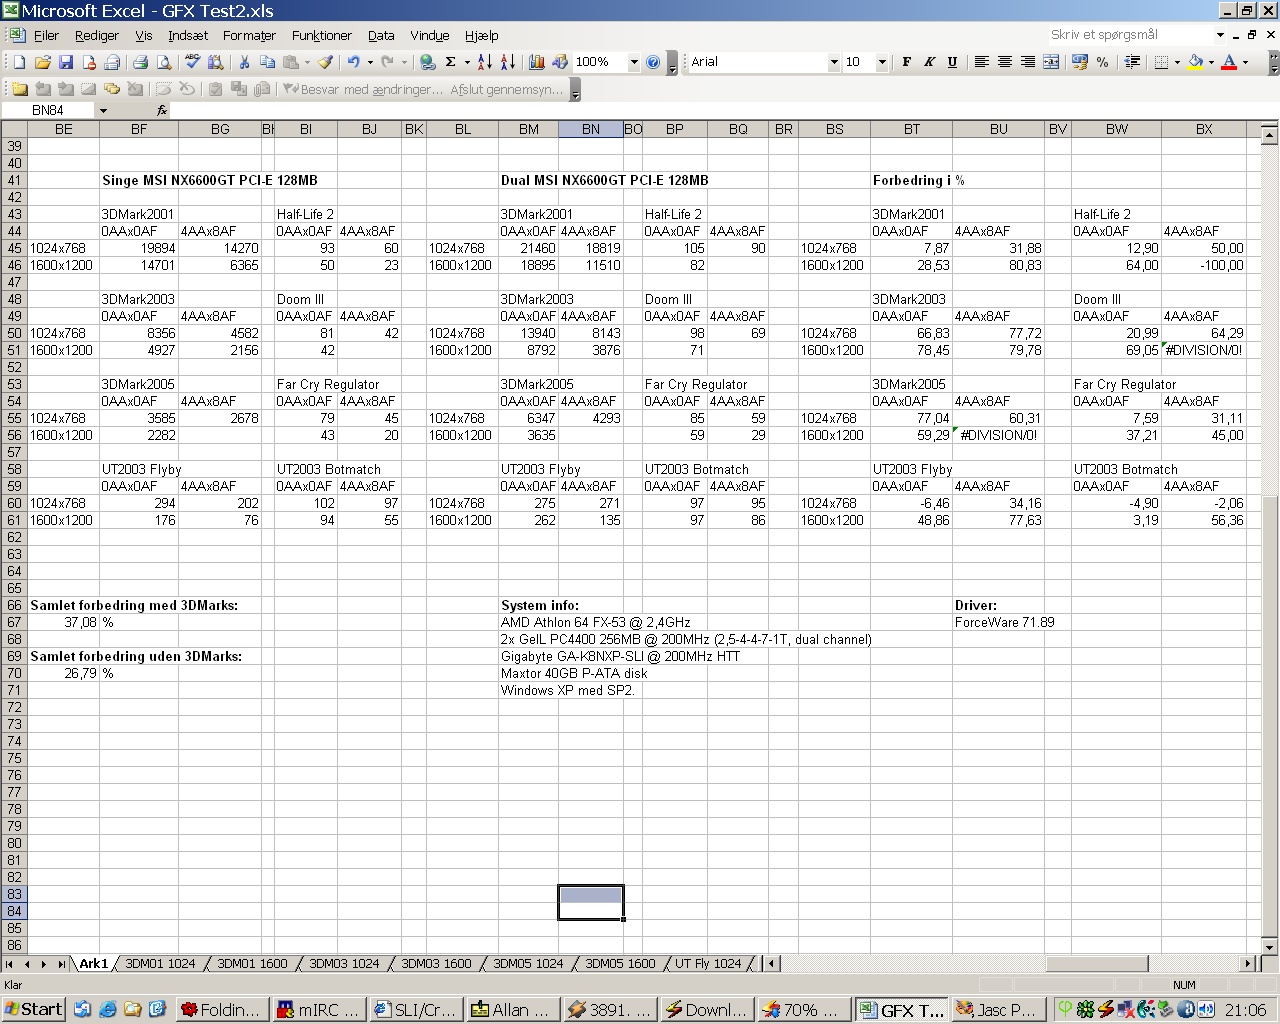Viewport: 1280px width, 1024px height.
Task: Align cell text left
Action: (982, 62)
